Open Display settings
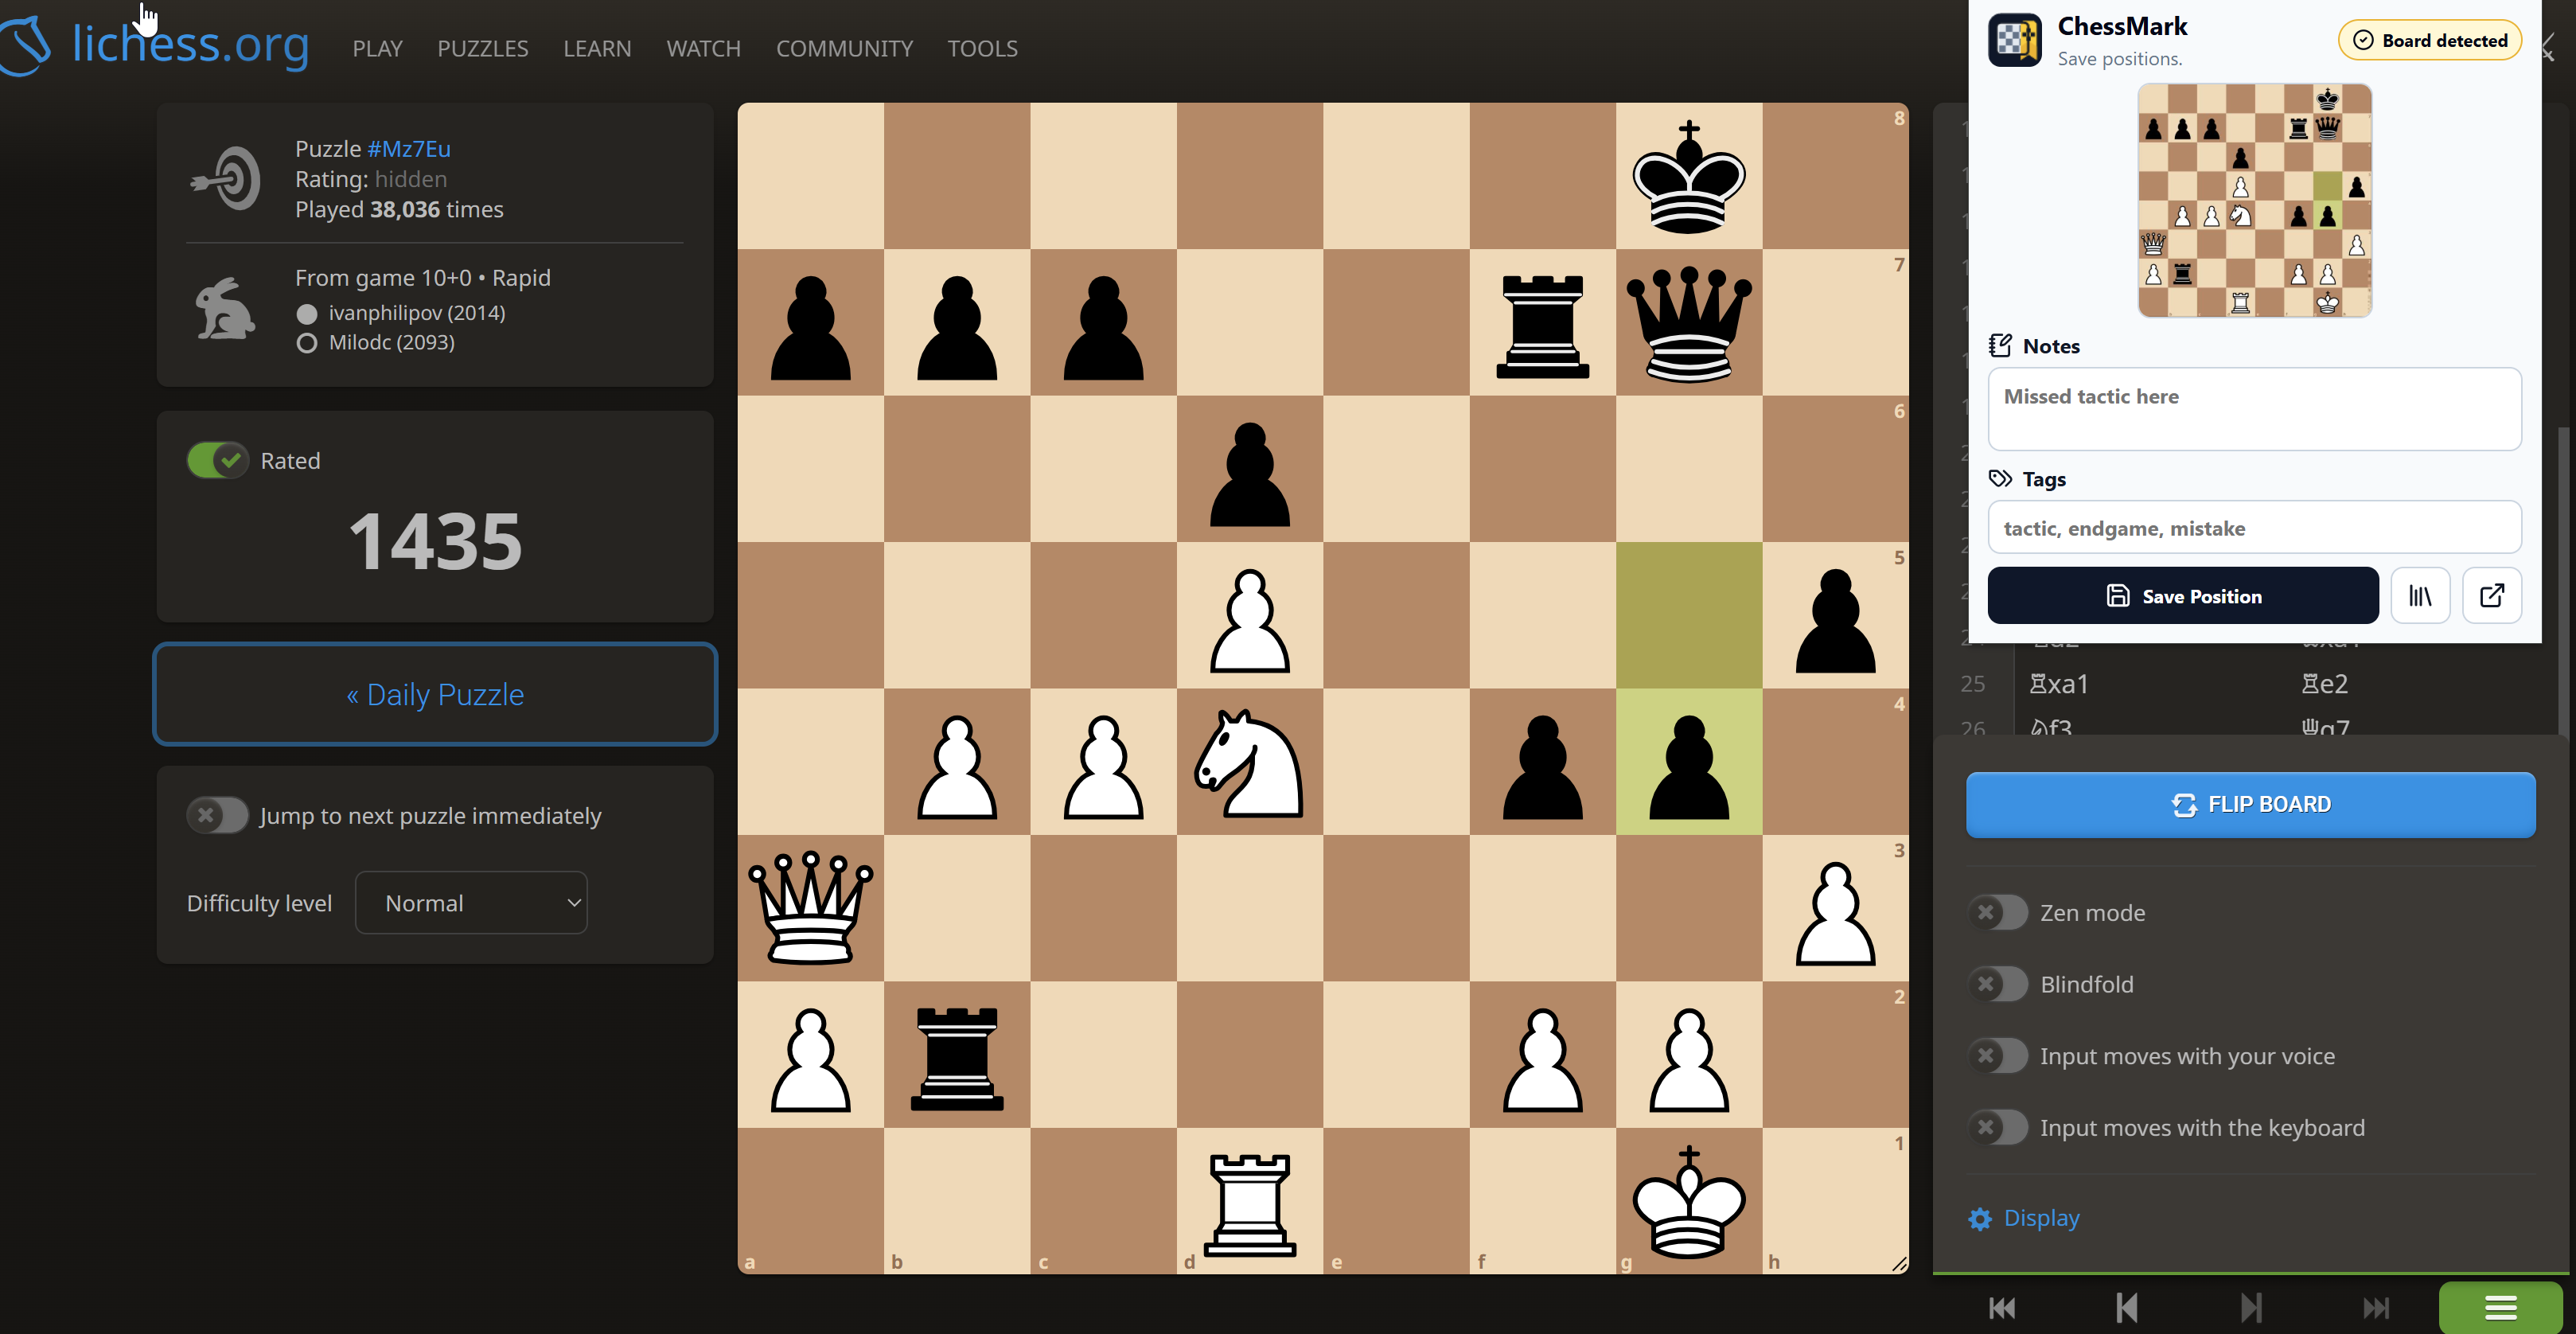2576x1334 pixels. coord(2024,1218)
